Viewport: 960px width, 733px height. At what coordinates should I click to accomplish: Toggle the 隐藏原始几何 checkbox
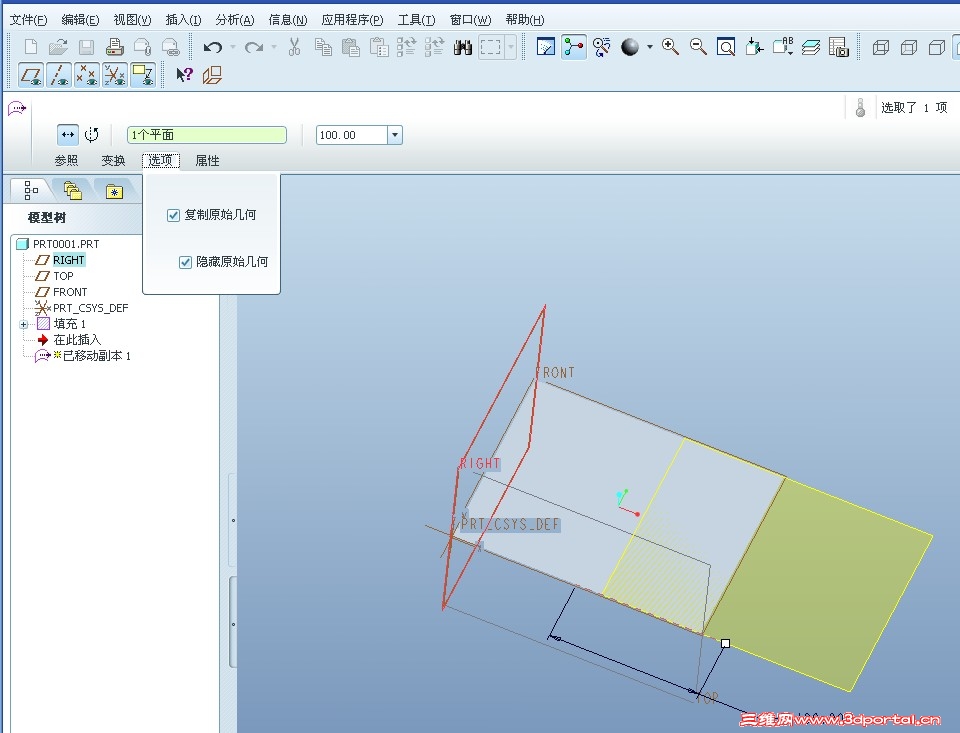pyautogui.click(x=185, y=262)
